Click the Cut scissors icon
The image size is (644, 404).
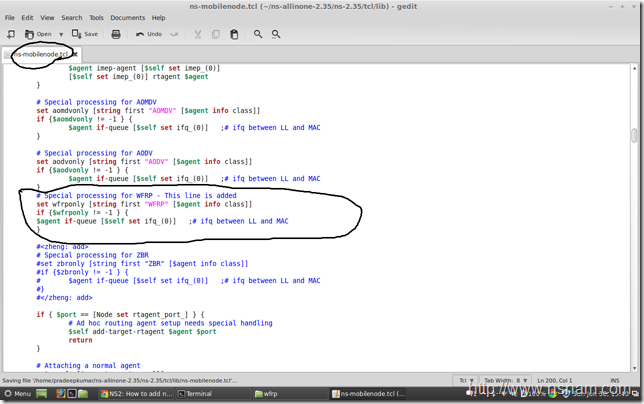point(197,34)
